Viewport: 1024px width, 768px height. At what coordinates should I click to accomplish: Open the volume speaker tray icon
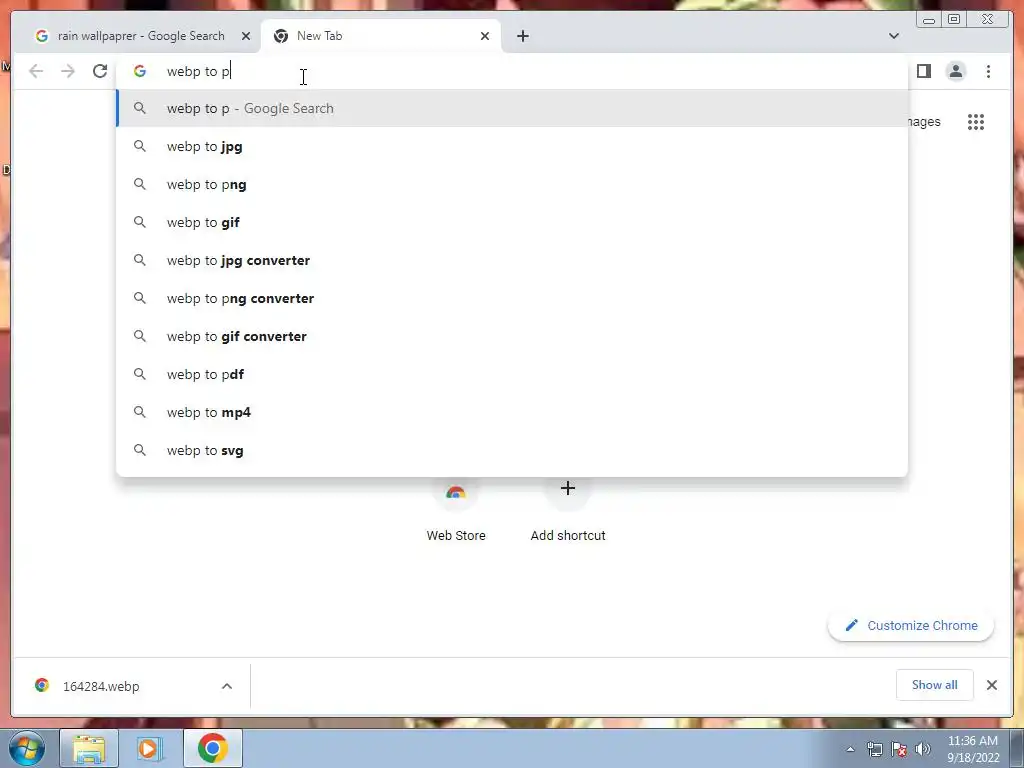923,749
